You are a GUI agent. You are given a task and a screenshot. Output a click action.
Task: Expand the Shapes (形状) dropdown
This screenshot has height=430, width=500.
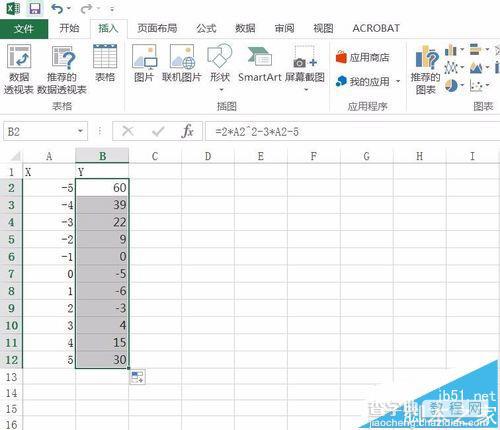[221, 90]
